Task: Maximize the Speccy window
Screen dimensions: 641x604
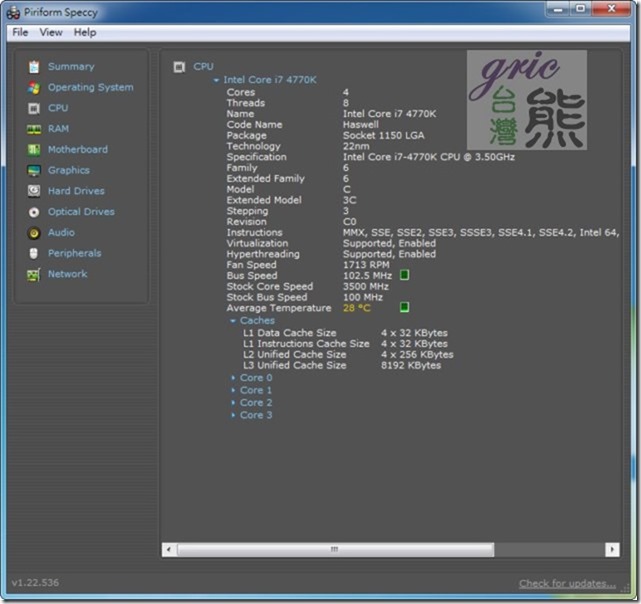Action: [580, 9]
